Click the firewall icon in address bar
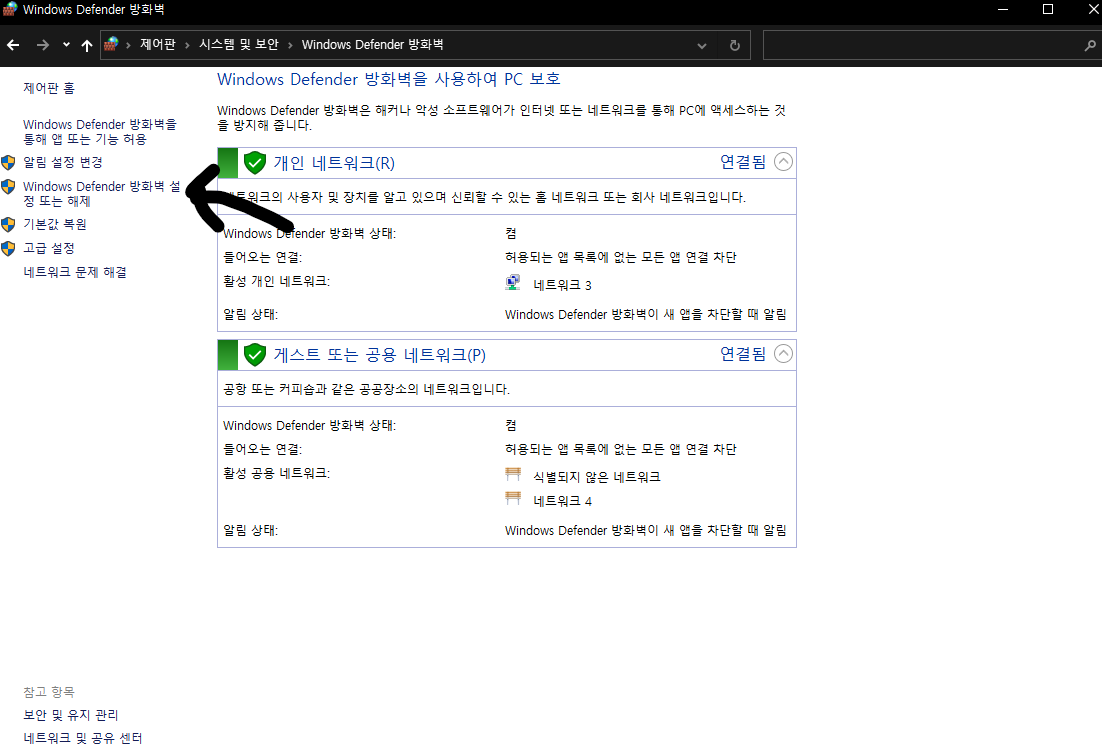The image size is (1102, 752). coord(111,44)
